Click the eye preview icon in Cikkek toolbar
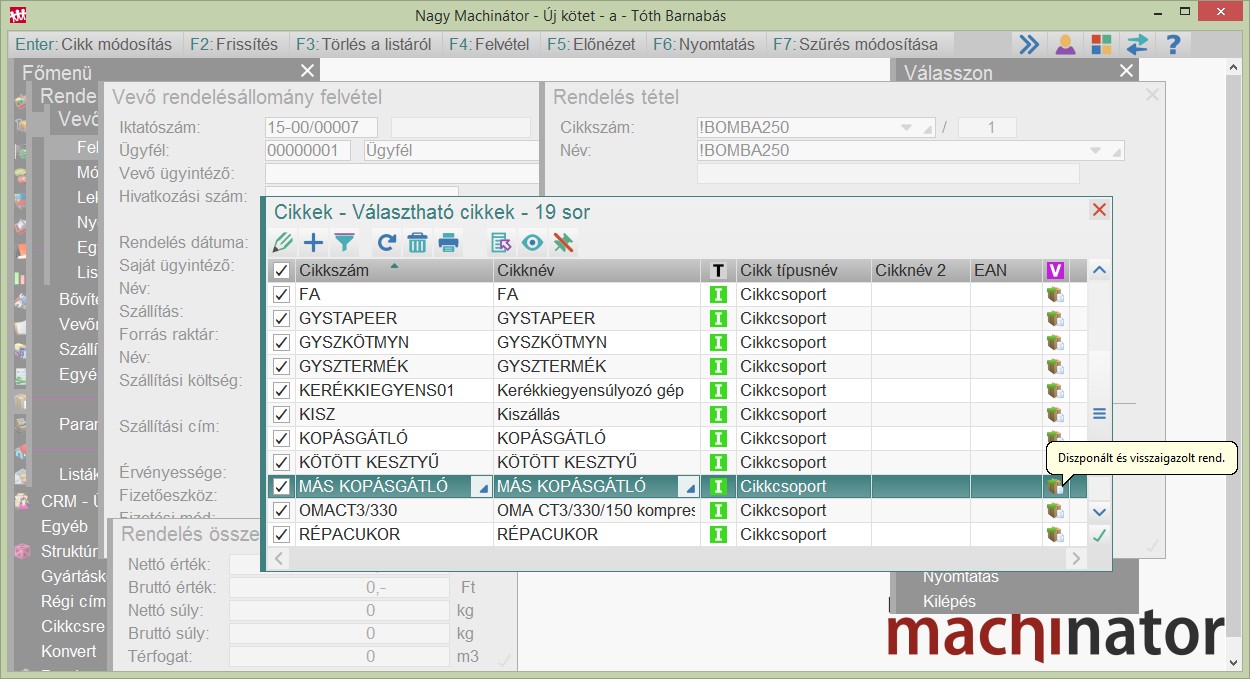Screen dimensions: 1250x679 (532, 242)
